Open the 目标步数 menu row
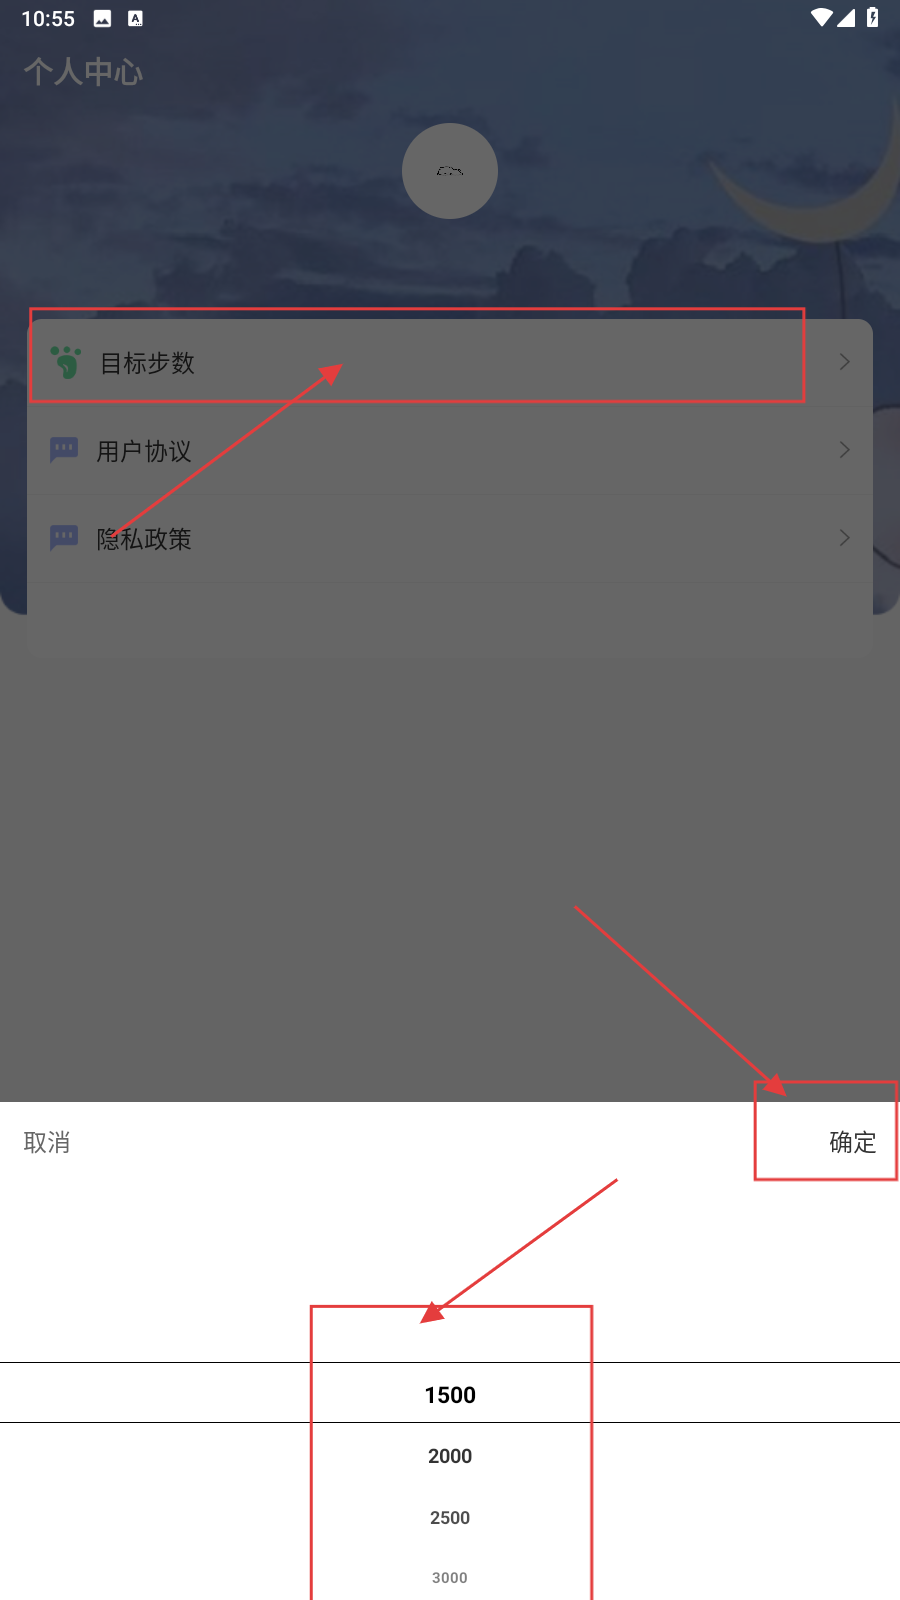The width and height of the screenshot is (900, 1600). click(x=450, y=362)
